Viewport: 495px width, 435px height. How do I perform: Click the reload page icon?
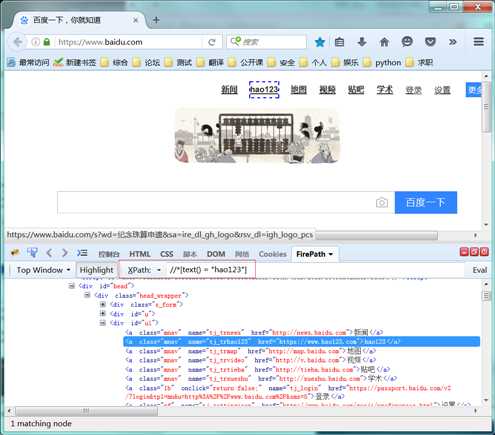[x=212, y=42]
